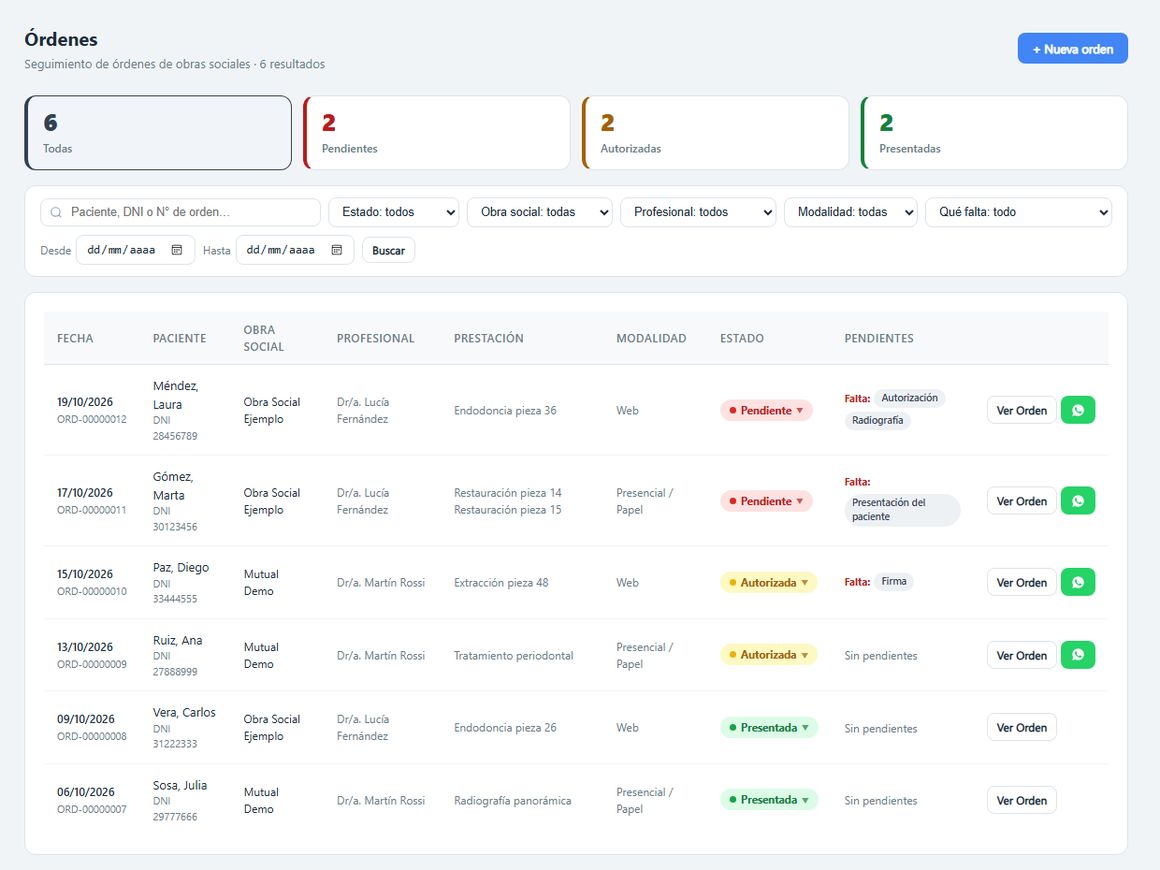Viewport: 1160px width, 870px height.
Task: Open the Qué falta: todo dropdown
Action: coord(1019,212)
